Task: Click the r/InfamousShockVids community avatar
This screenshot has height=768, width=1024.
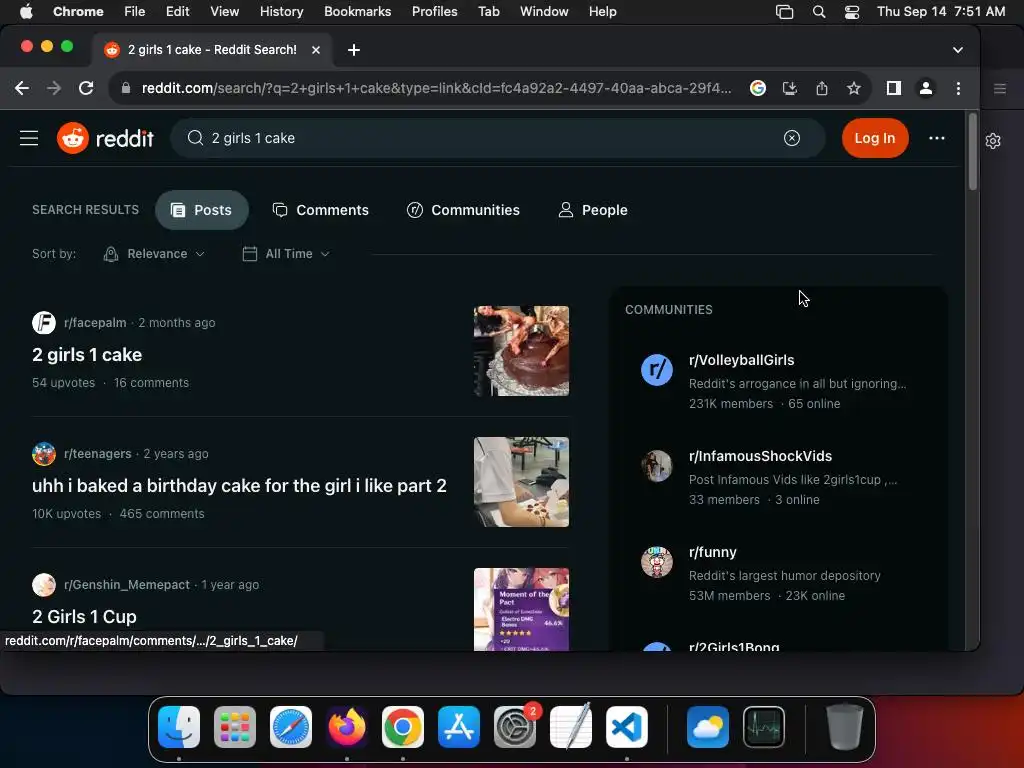Action: click(656, 466)
